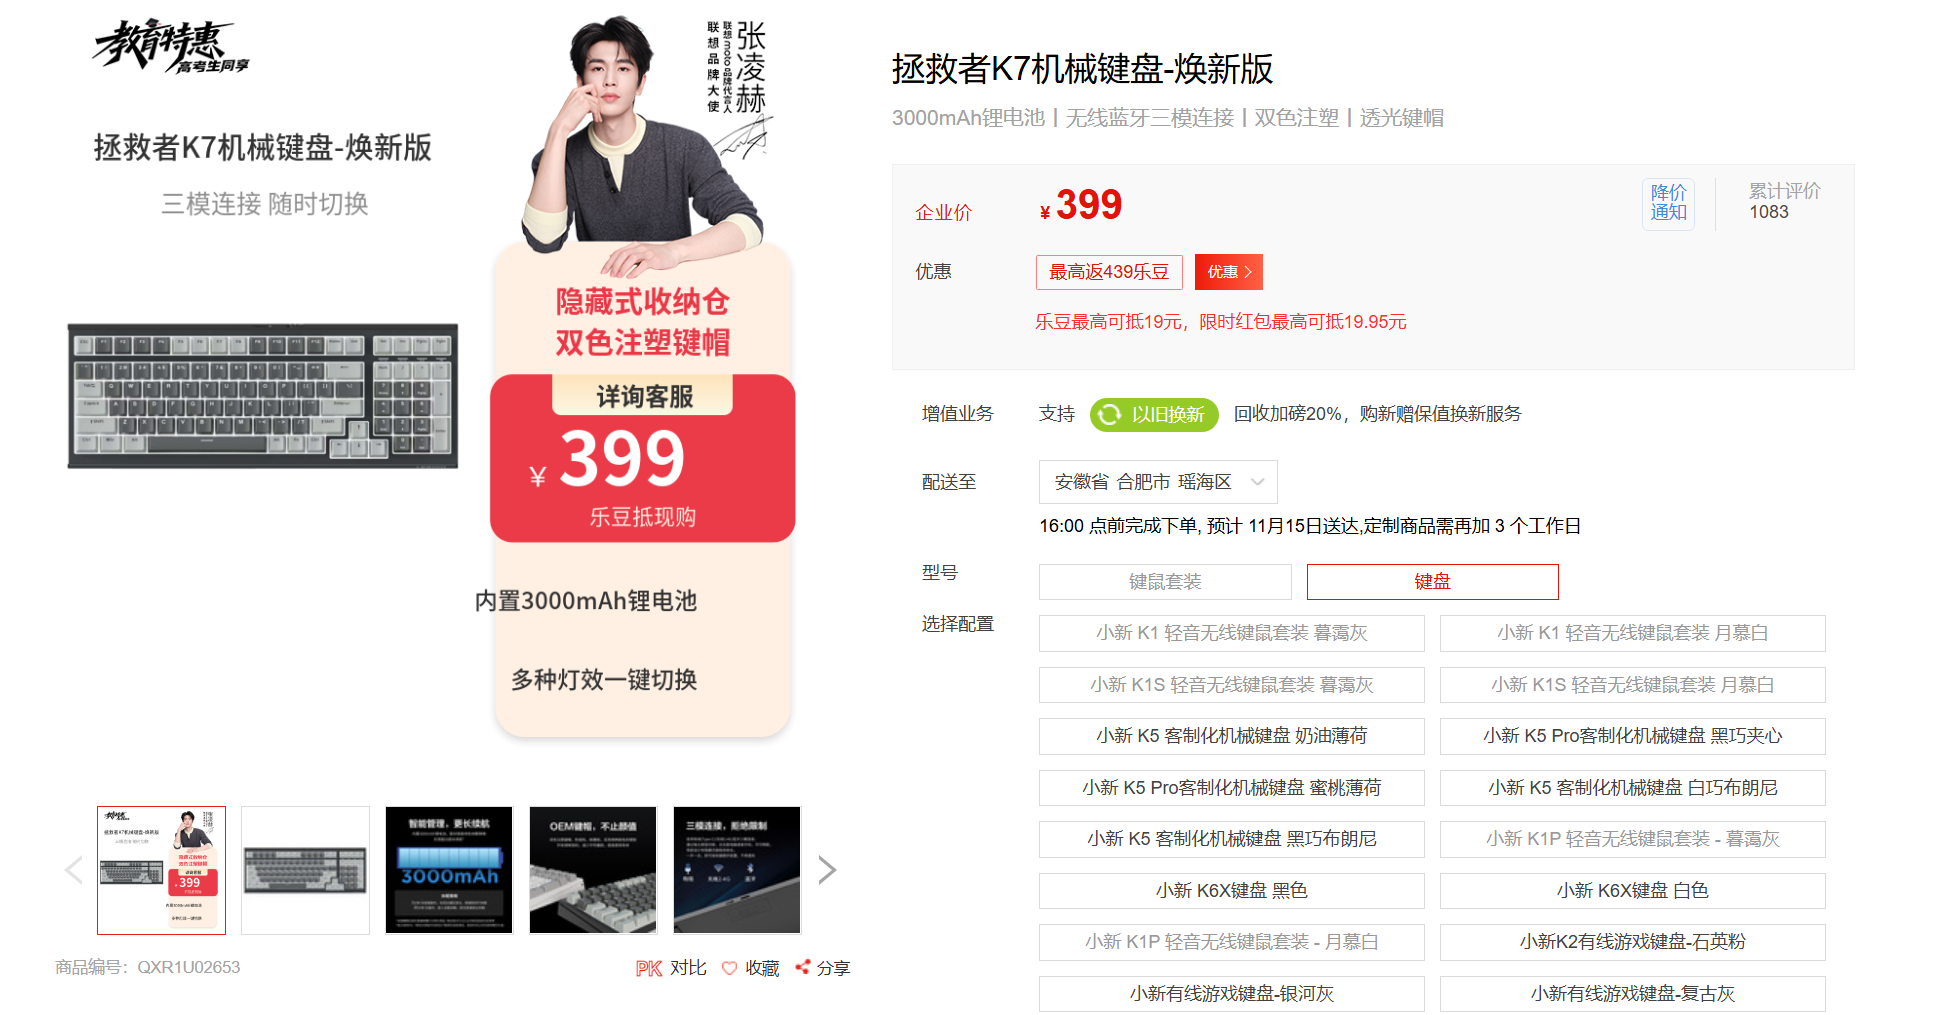
Task: Open the 降价通知 price alert
Action: (x=1668, y=203)
